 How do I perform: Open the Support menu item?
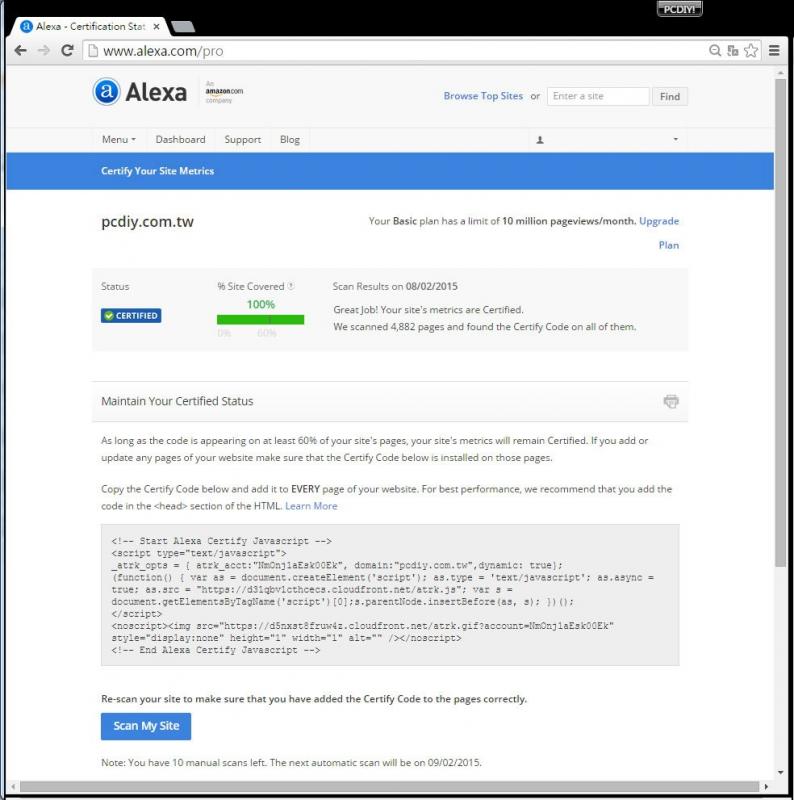pos(242,139)
